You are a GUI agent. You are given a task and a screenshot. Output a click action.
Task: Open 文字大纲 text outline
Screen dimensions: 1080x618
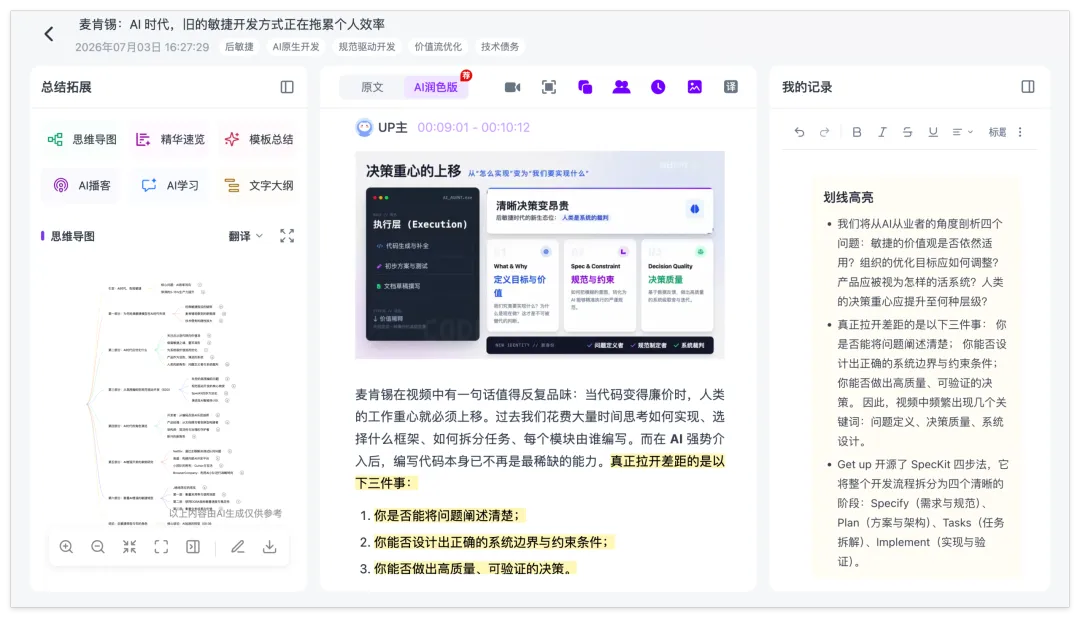[259, 185]
